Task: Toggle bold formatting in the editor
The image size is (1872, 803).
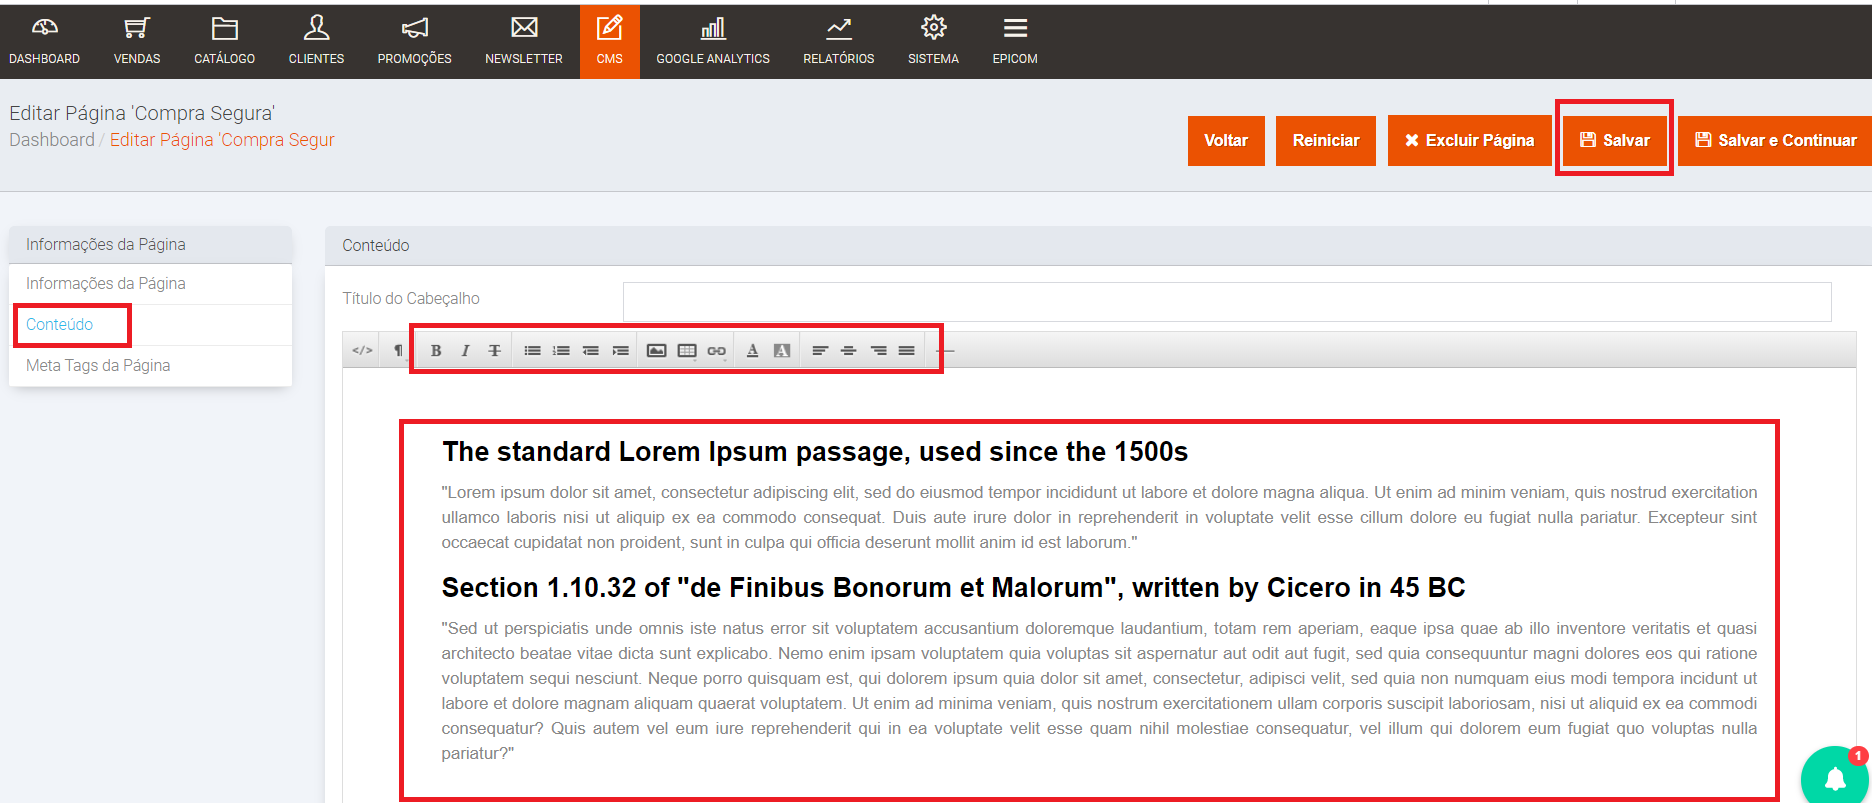Action: [436, 351]
